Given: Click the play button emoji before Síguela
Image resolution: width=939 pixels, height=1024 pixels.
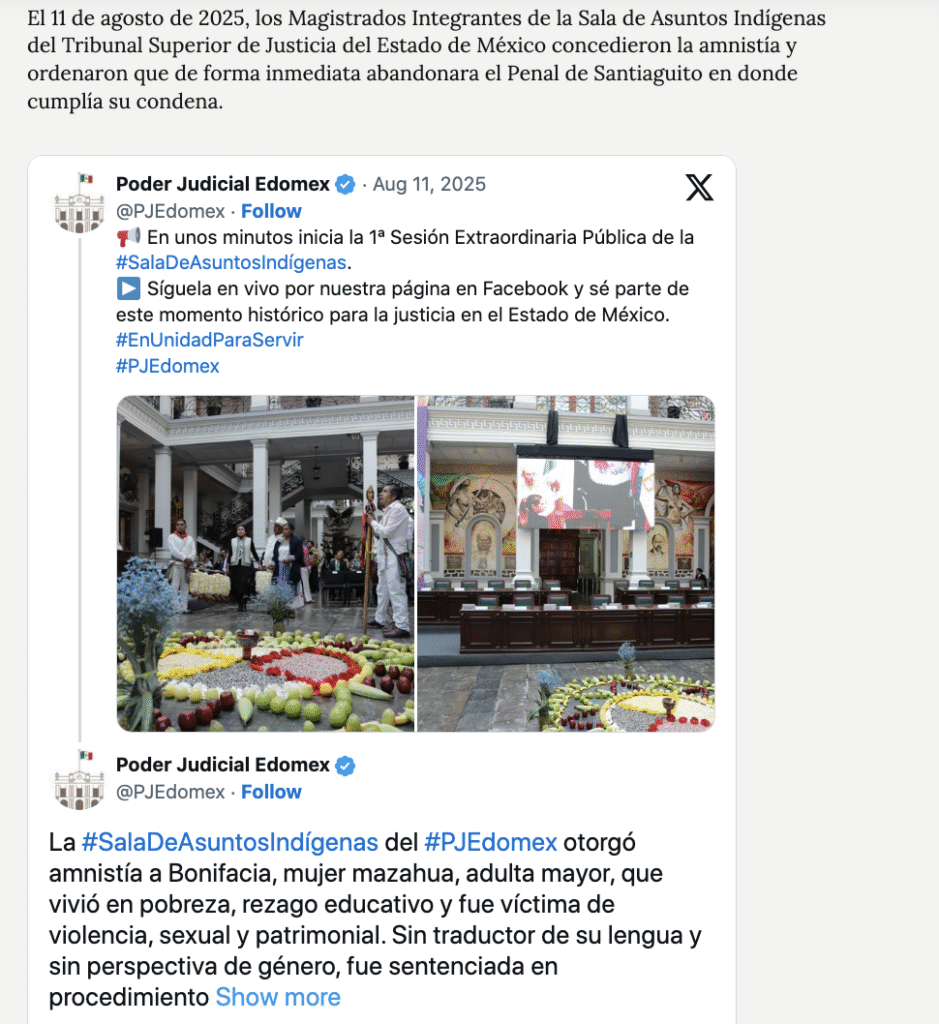Looking at the screenshot, I should coord(128,288).
